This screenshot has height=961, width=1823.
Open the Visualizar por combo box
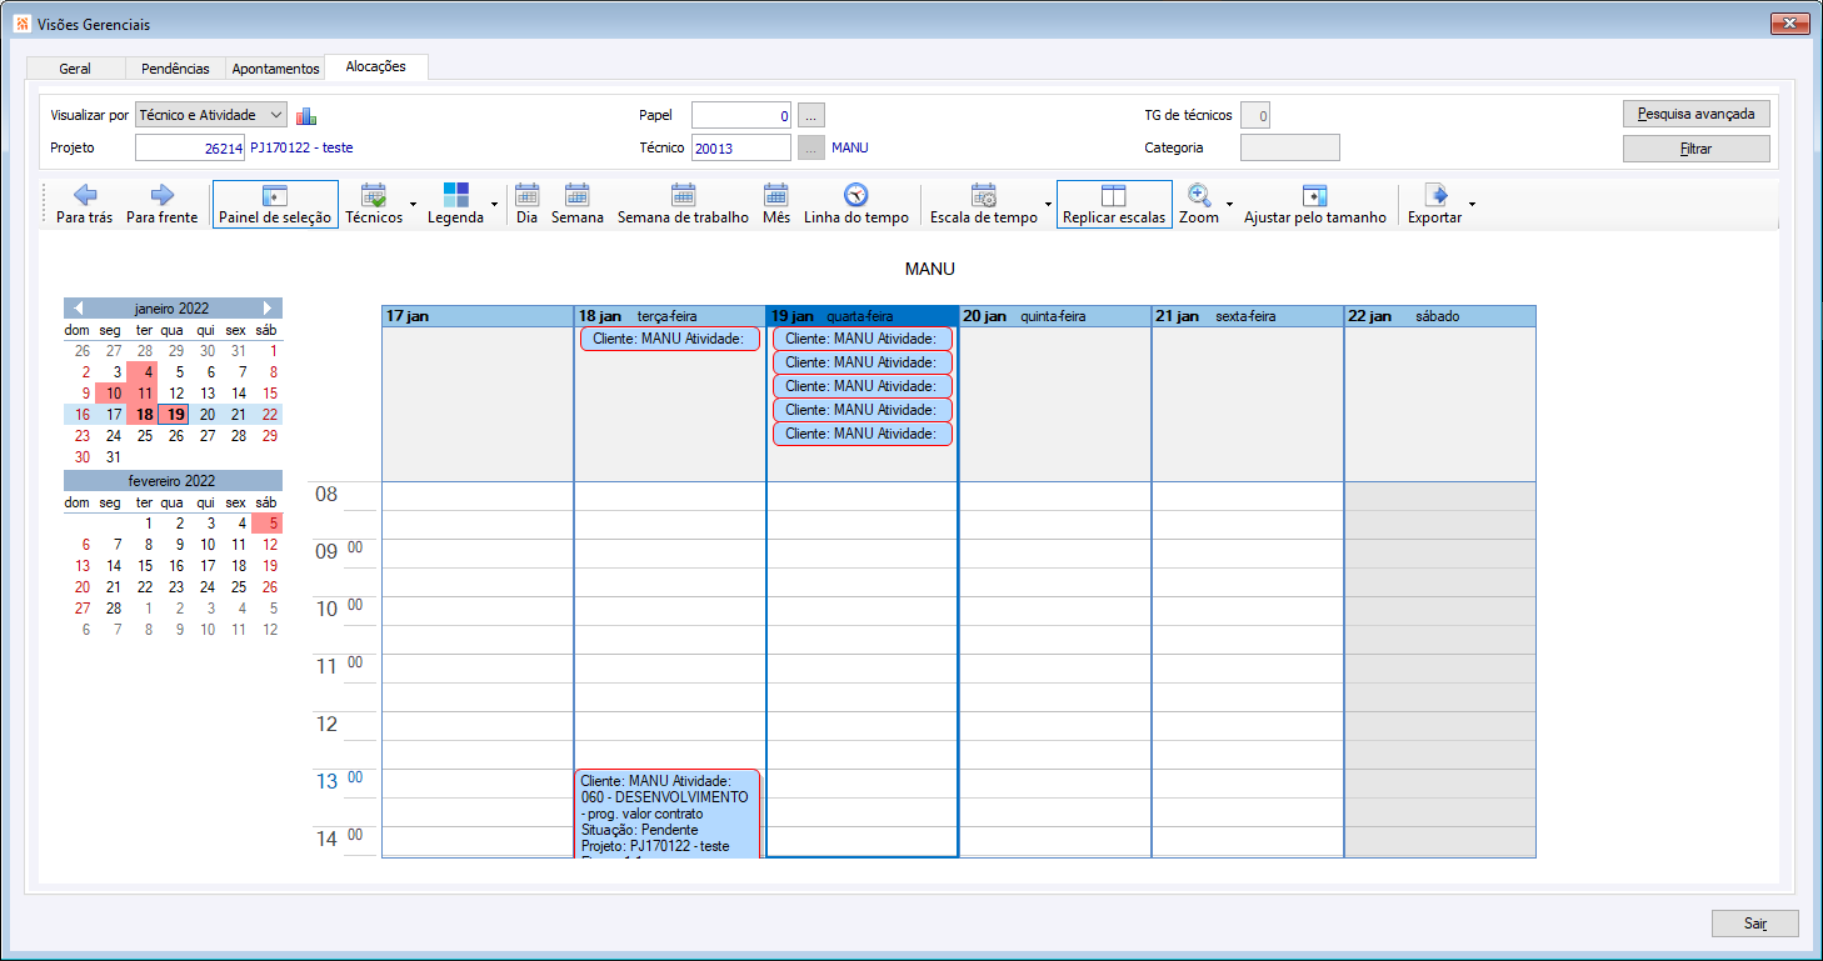[x=211, y=115]
